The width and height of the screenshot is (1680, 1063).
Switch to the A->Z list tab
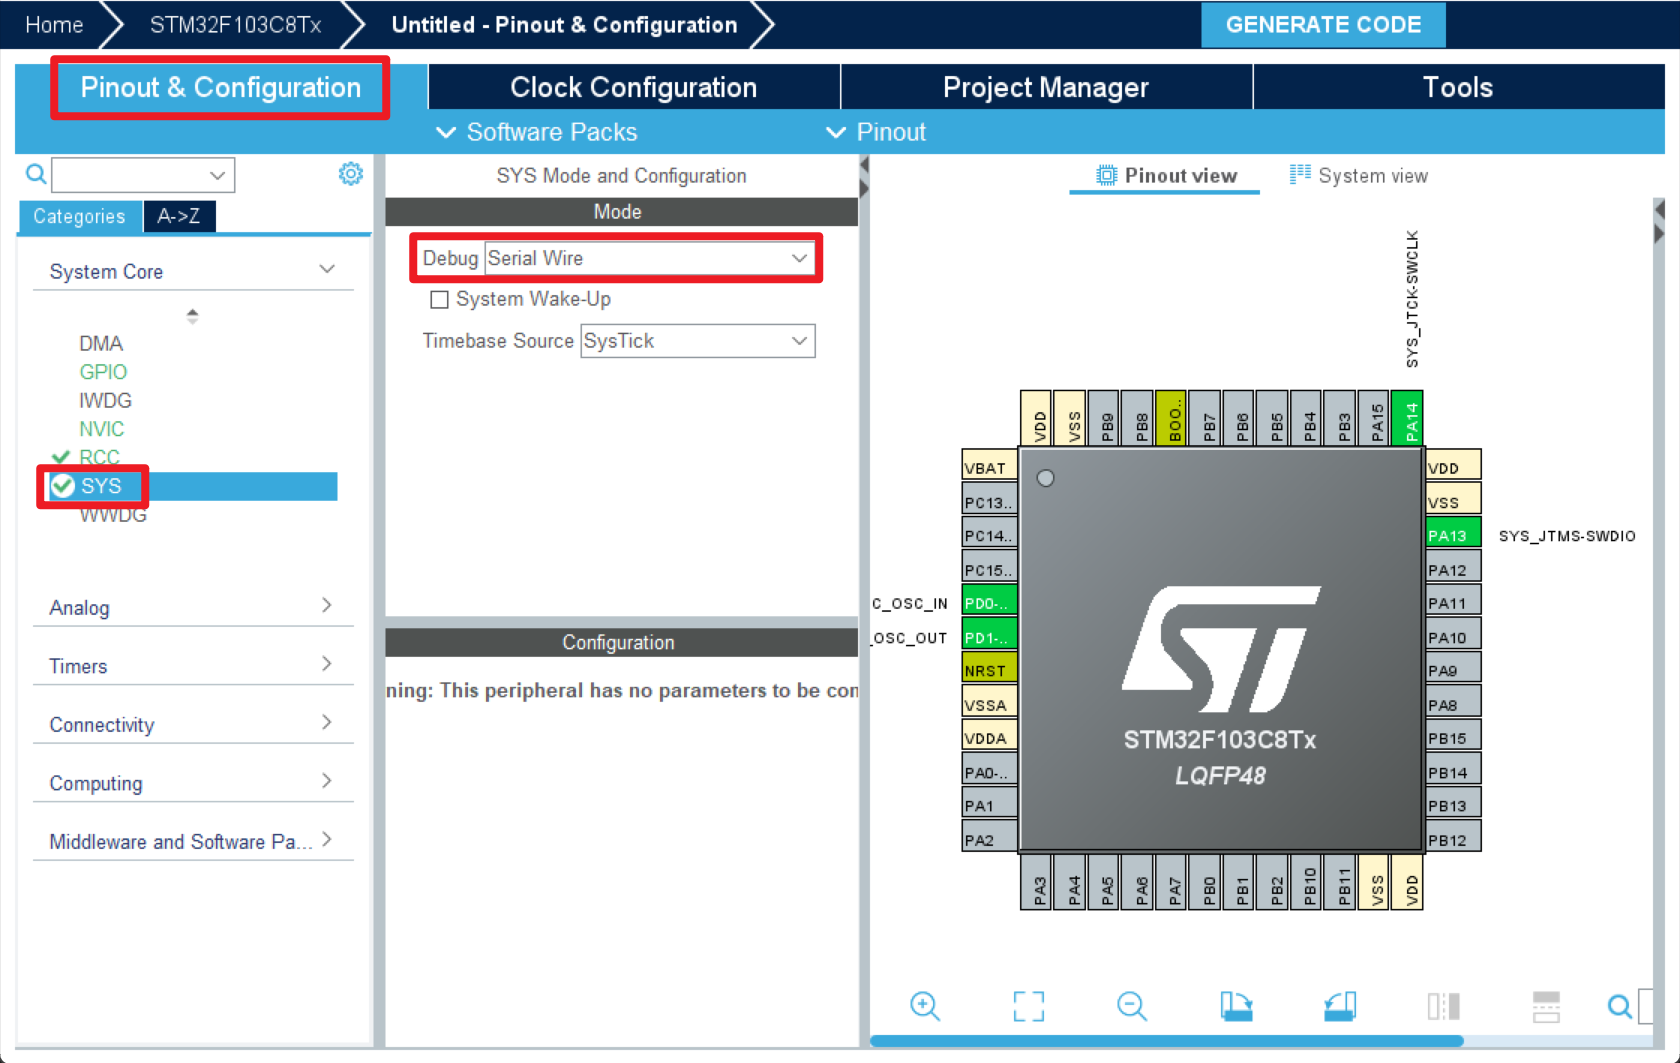pos(179,216)
